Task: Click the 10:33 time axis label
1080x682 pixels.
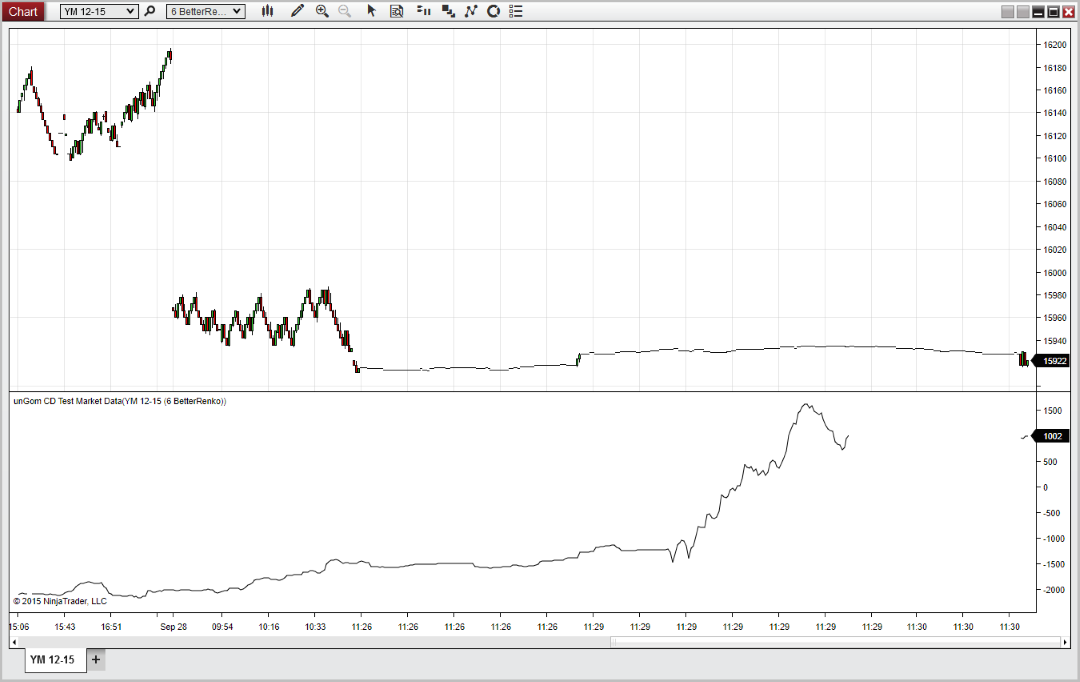Action: (315, 627)
